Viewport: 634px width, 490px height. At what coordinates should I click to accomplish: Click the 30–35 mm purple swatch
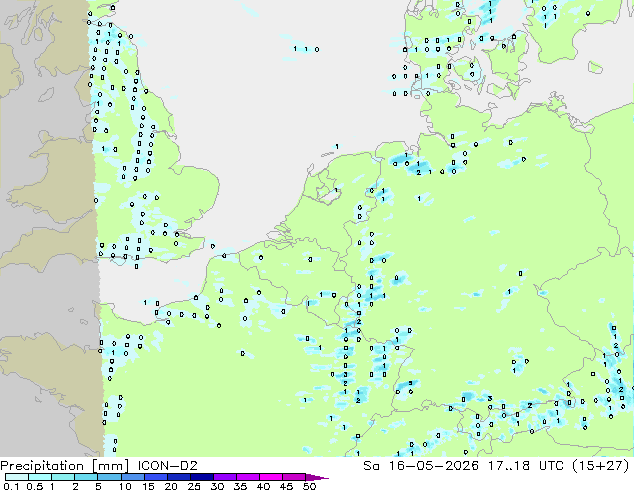[x=224, y=477]
